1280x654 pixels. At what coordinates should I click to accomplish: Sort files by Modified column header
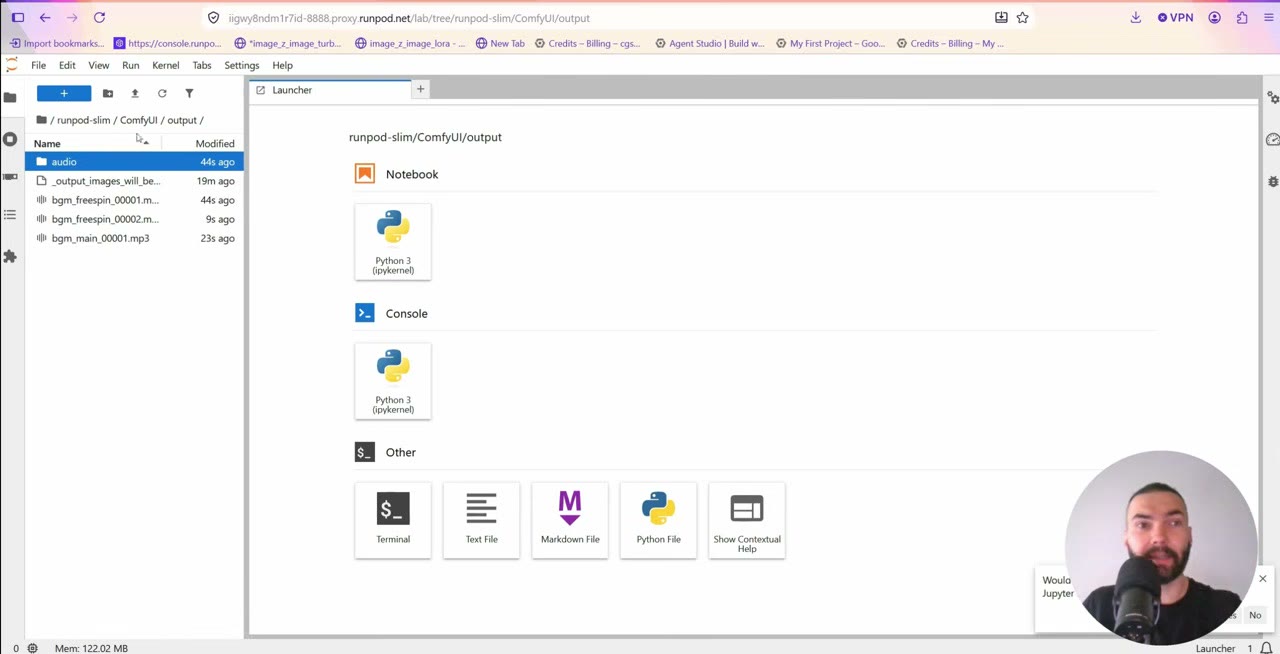click(x=202, y=143)
